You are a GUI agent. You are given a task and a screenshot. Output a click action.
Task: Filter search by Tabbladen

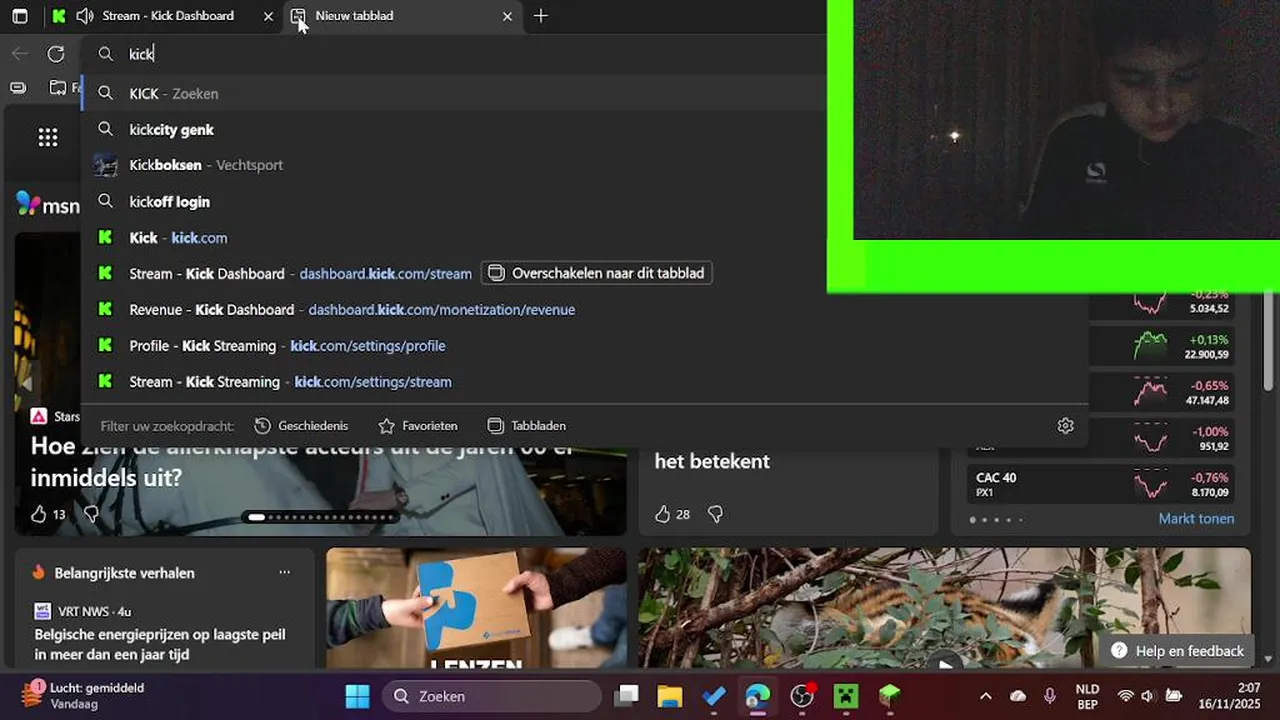tap(527, 425)
